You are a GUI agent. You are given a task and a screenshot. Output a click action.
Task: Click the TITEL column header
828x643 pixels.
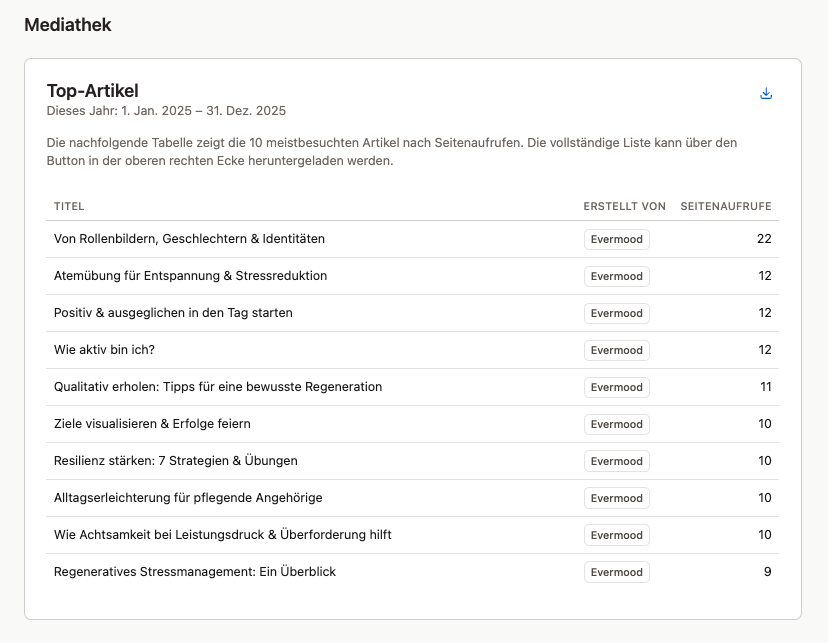pos(69,207)
